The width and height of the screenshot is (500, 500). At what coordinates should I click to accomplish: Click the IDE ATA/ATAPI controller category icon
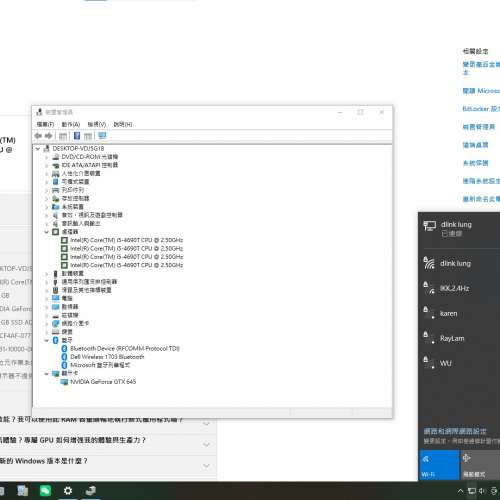click(56, 165)
